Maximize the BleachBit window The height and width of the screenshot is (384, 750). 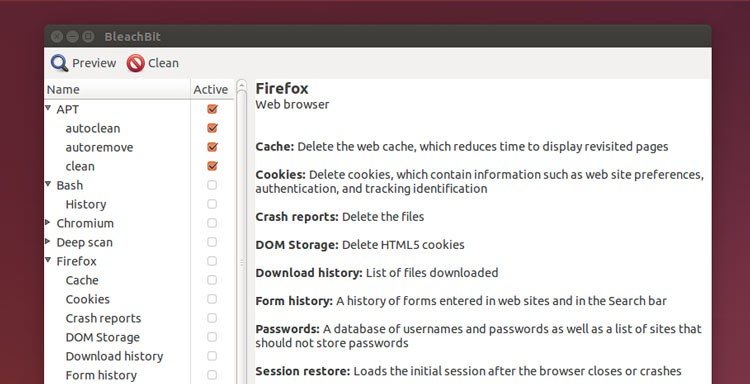tap(88, 36)
